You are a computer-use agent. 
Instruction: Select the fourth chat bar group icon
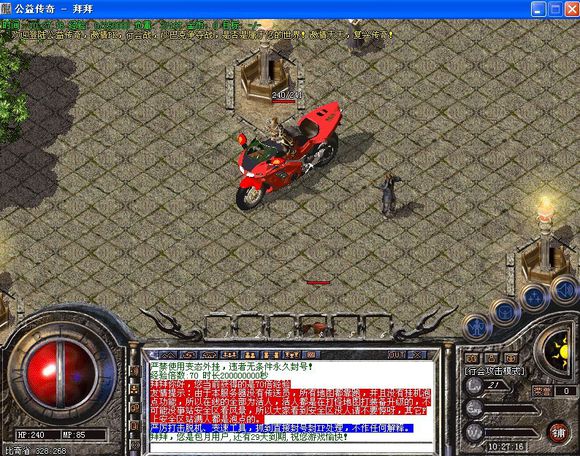[x=229, y=355]
